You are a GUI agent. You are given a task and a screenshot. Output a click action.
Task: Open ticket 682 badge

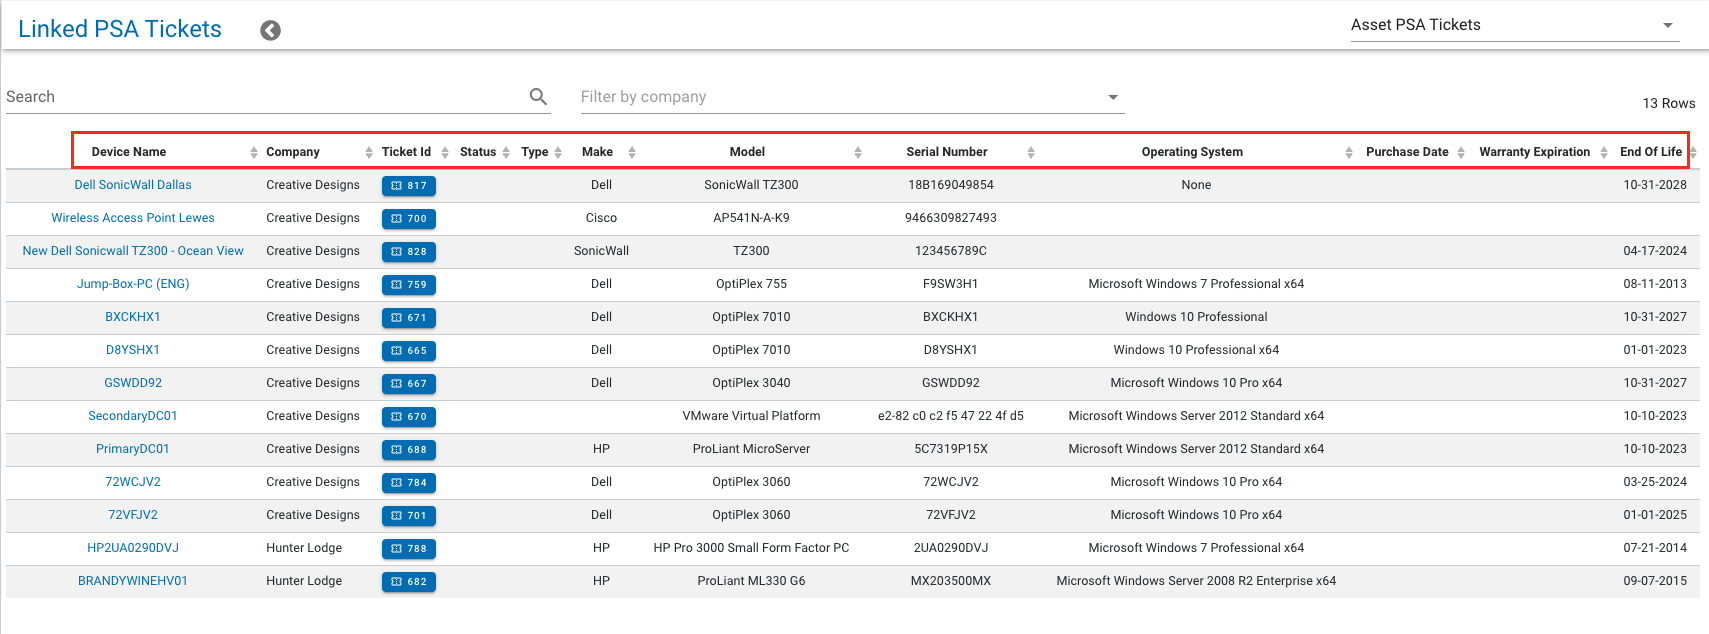409,581
